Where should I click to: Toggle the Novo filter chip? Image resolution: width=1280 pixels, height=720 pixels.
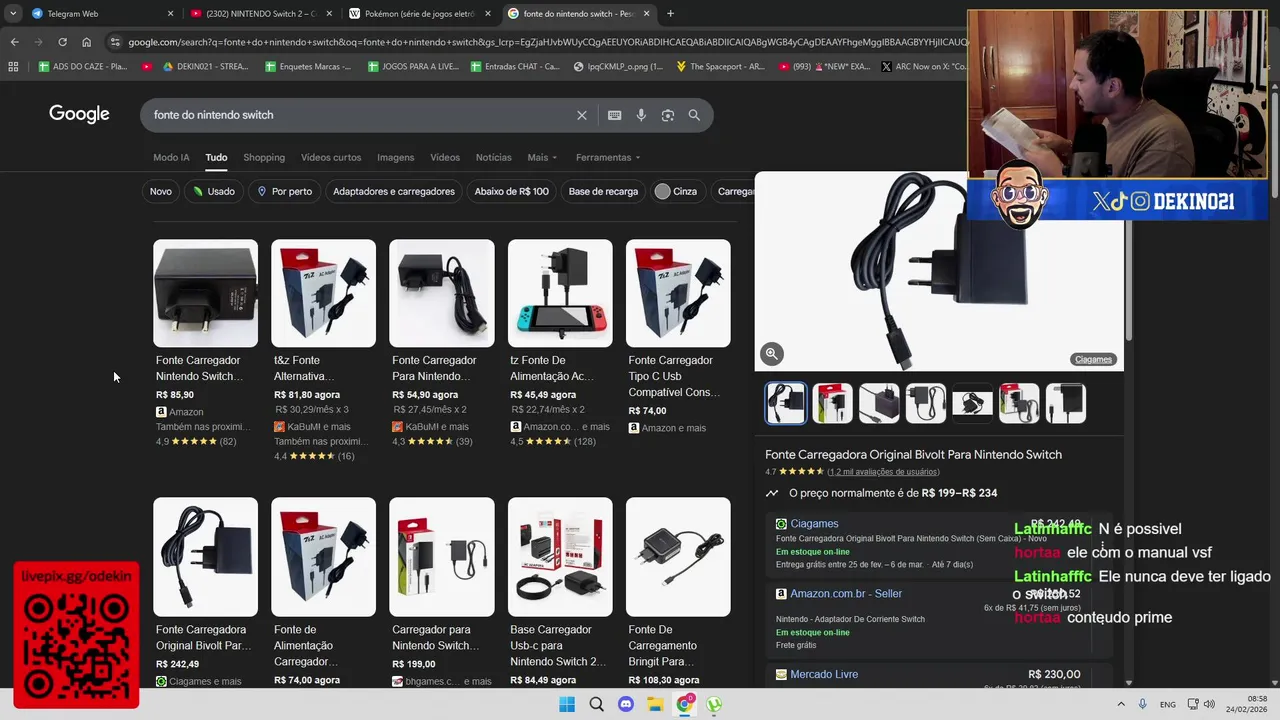161,191
